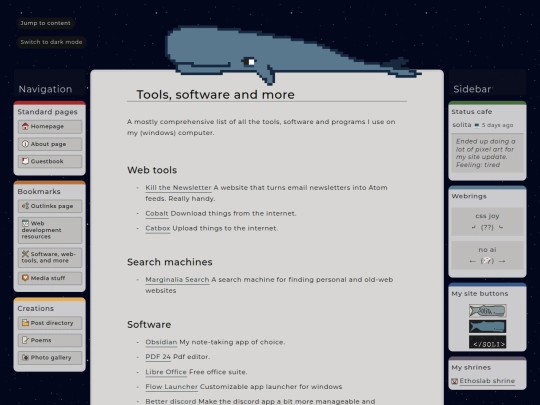The height and width of the screenshot is (405, 540).
Task: Click the Outlinks page icon
Action: [x=25, y=206]
